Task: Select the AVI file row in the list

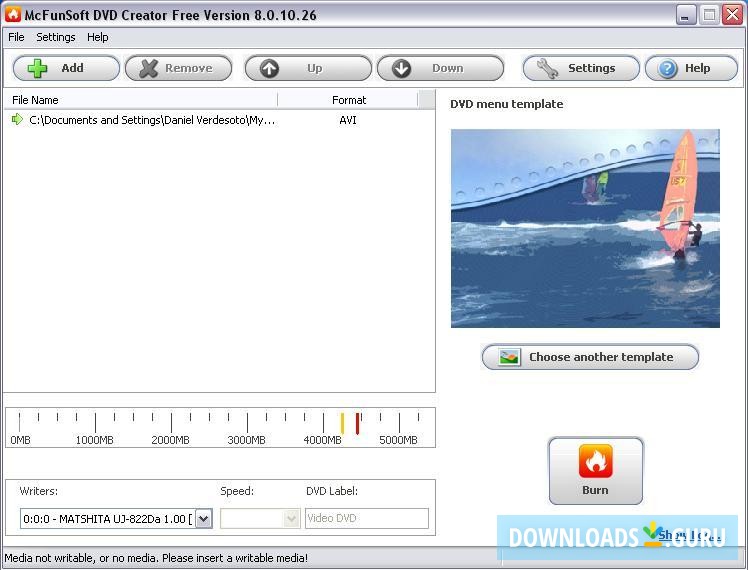Action: (x=219, y=120)
